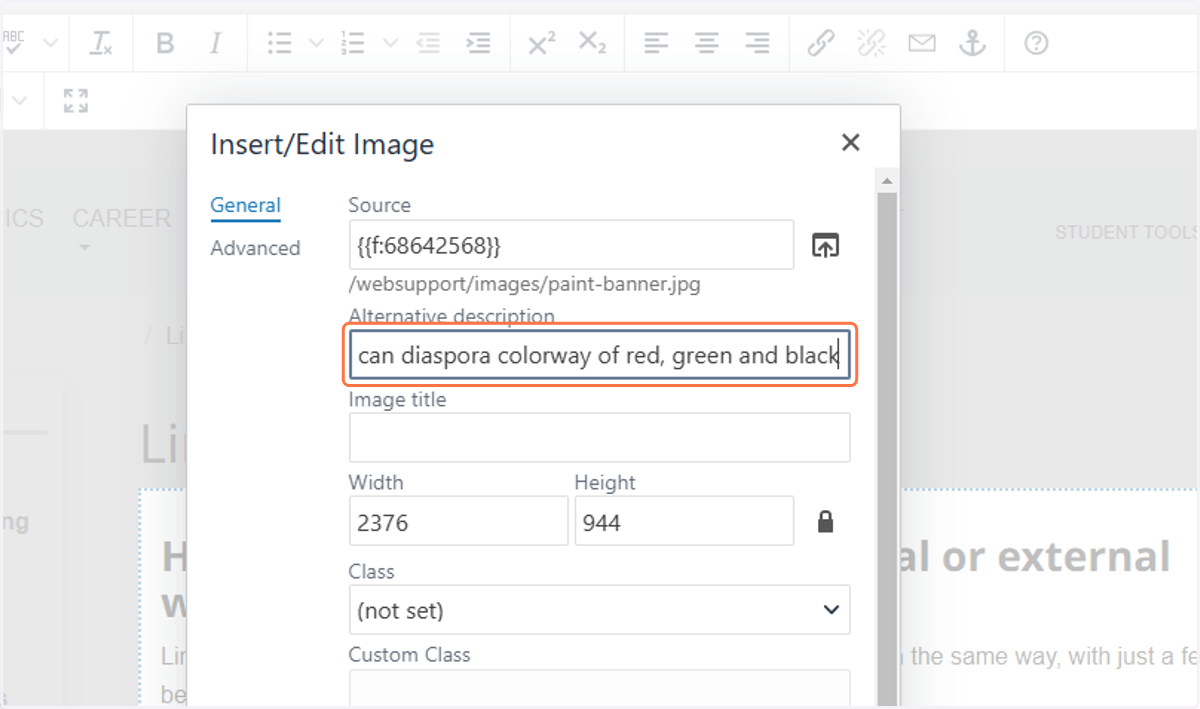Toggle fullscreen editor mode
The height and width of the screenshot is (709, 1200).
click(76, 100)
